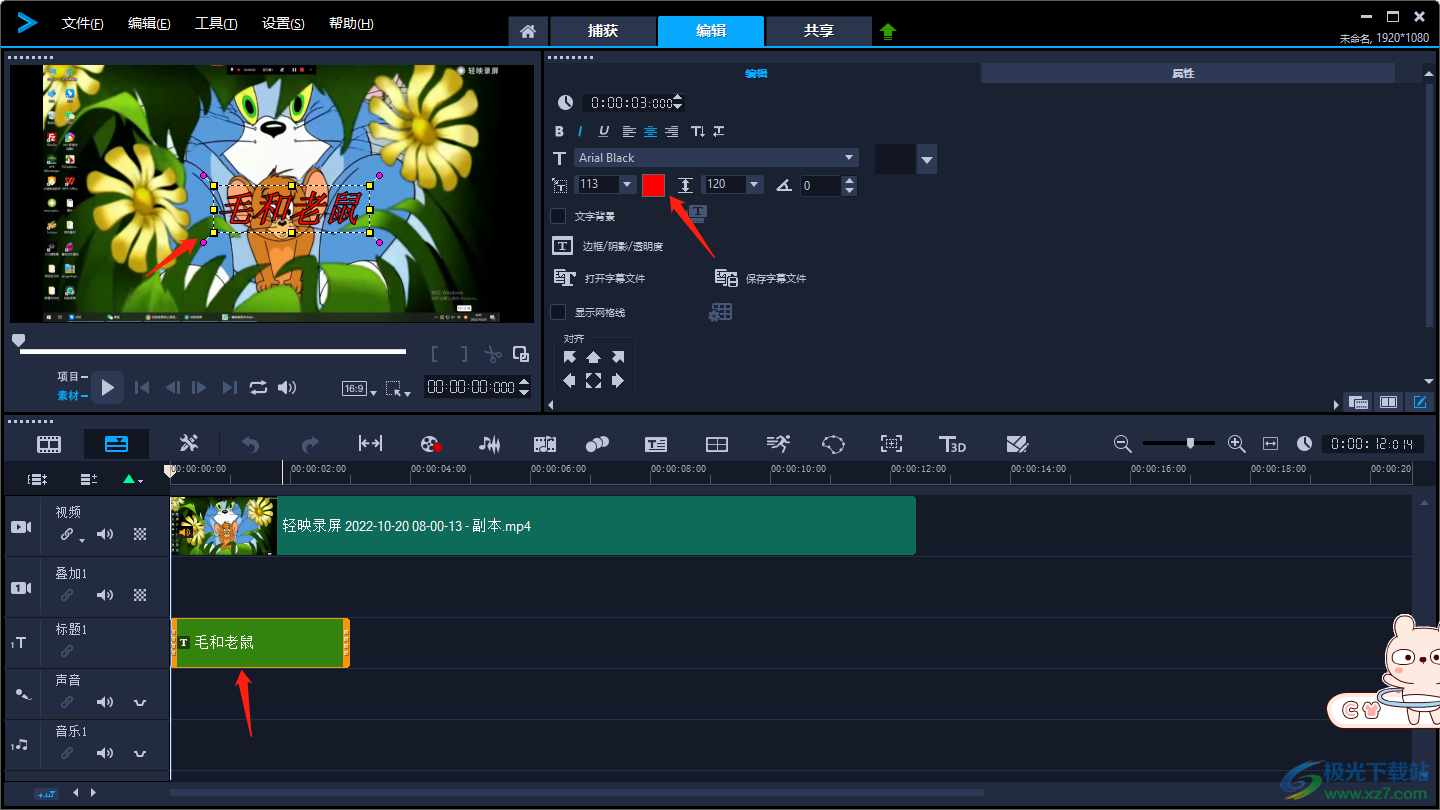Image resolution: width=1440 pixels, height=810 pixels.
Task: Switch to the 捕获 tab
Action: (x=603, y=31)
